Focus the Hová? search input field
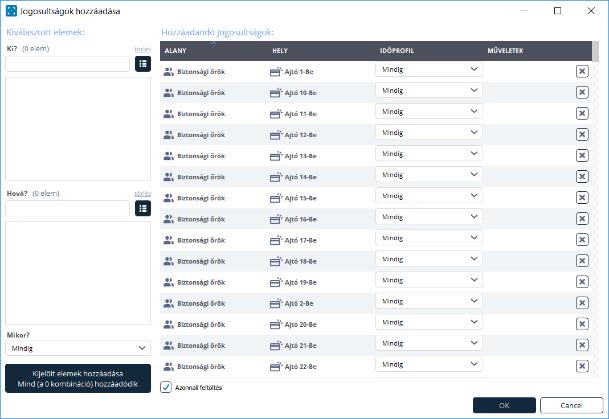Screen dimensions: 609x419 pyautogui.click(x=68, y=209)
